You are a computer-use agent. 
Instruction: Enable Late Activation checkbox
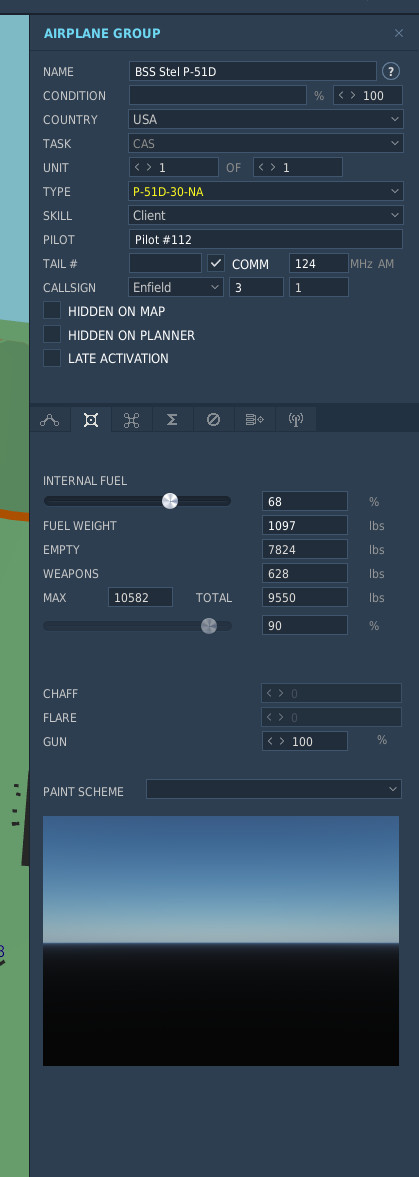52,358
